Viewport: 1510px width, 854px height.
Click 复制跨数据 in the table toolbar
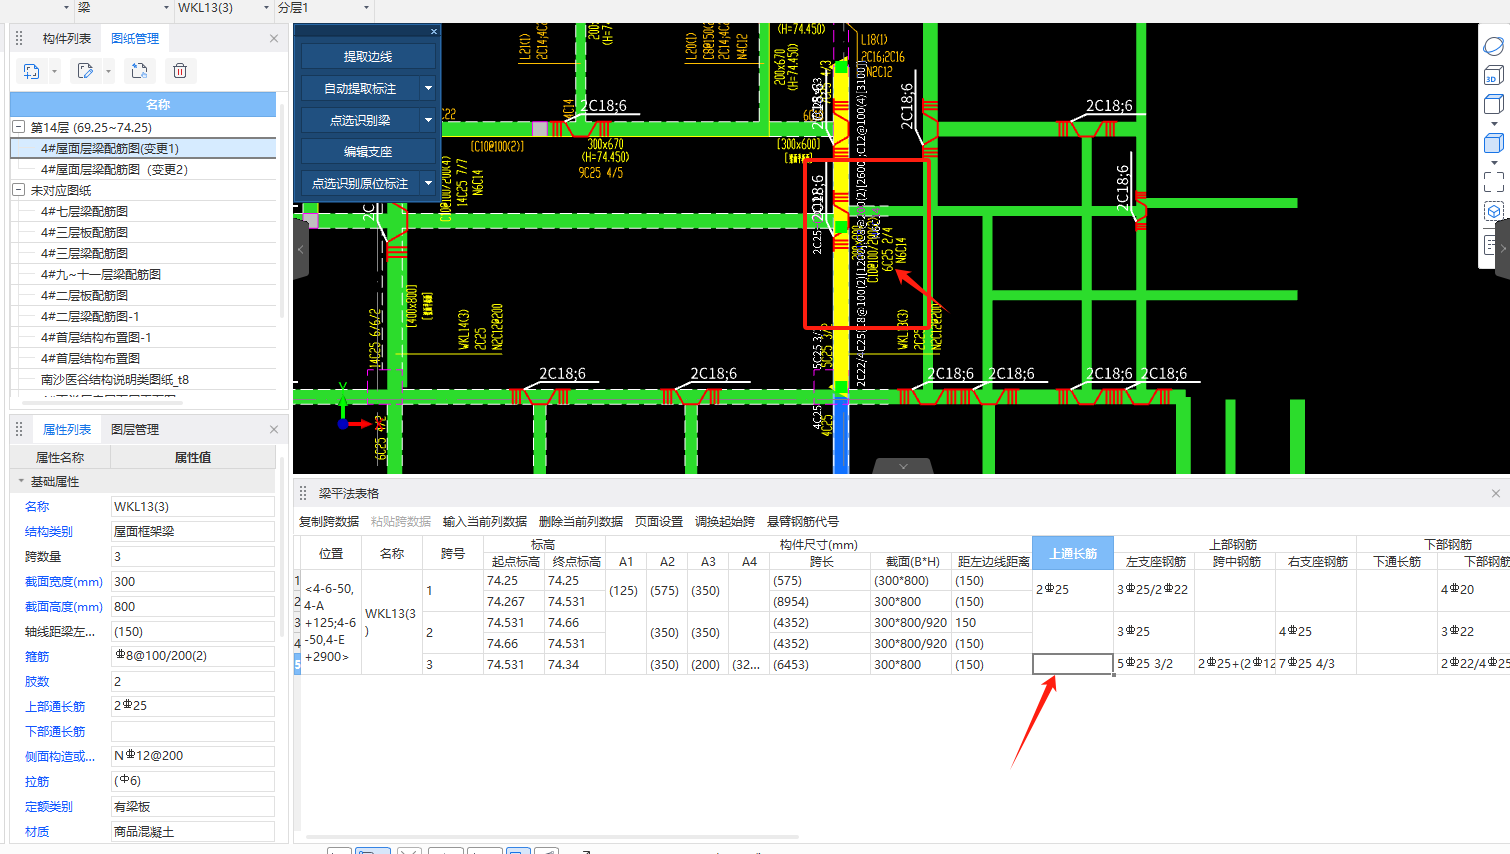[x=329, y=522]
